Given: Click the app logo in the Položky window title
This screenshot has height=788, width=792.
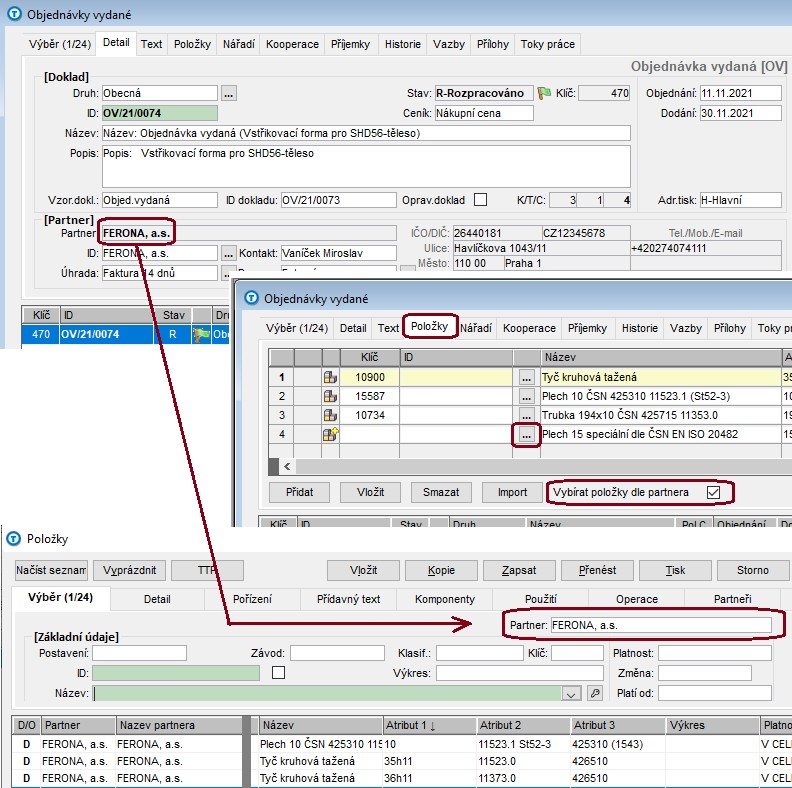Looking at the screenshot, I should 14,539.
